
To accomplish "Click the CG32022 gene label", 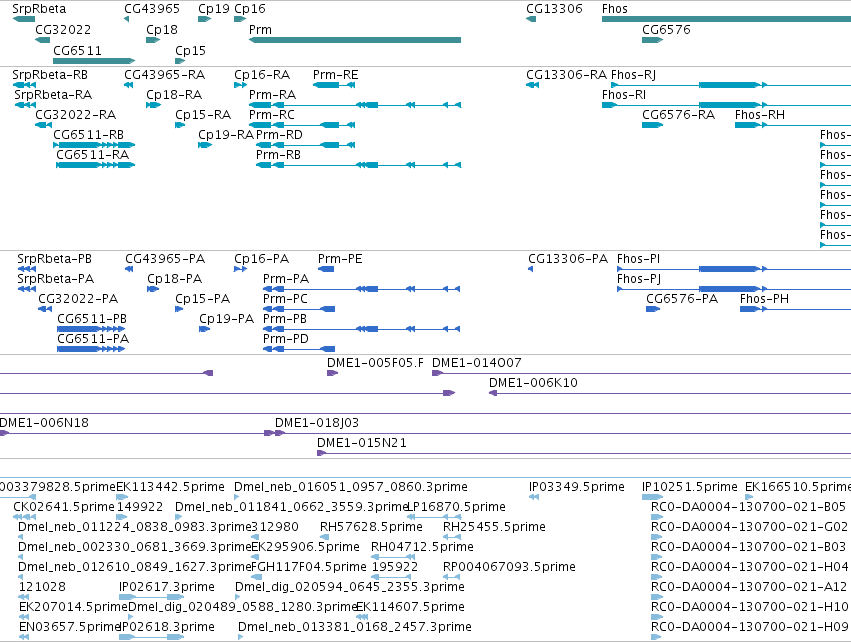I will click(x=63, y=30).
